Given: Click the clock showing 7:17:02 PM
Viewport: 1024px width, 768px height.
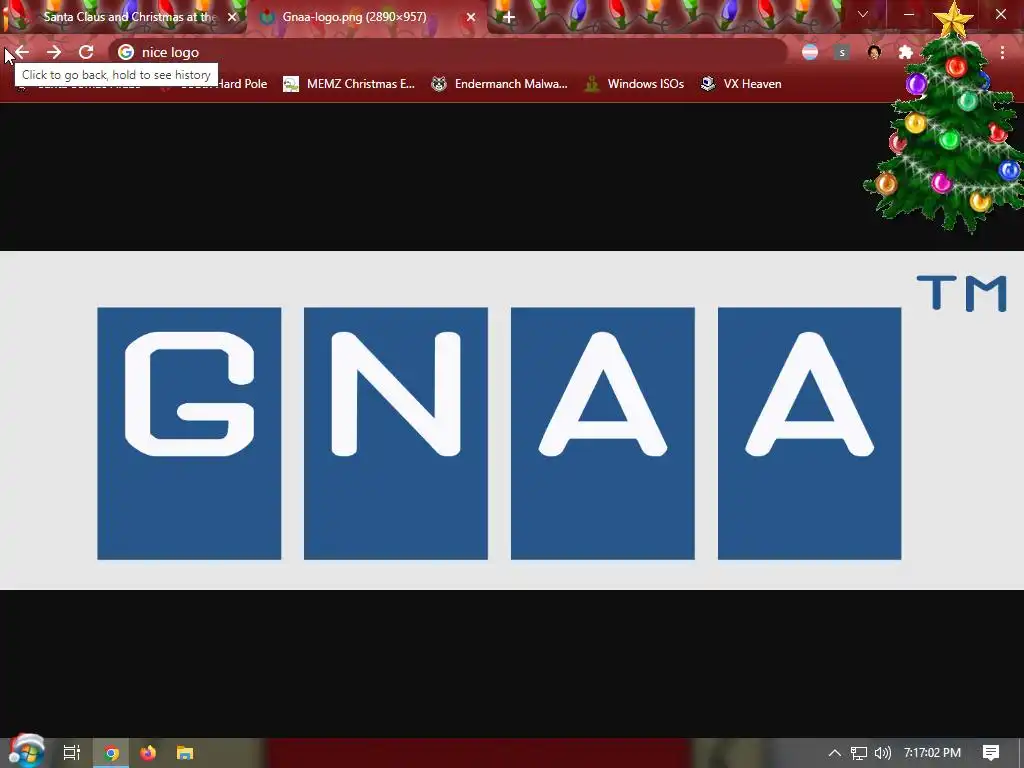Looking at the screenshot, I should pyautogui.click(x=933, y=753).
